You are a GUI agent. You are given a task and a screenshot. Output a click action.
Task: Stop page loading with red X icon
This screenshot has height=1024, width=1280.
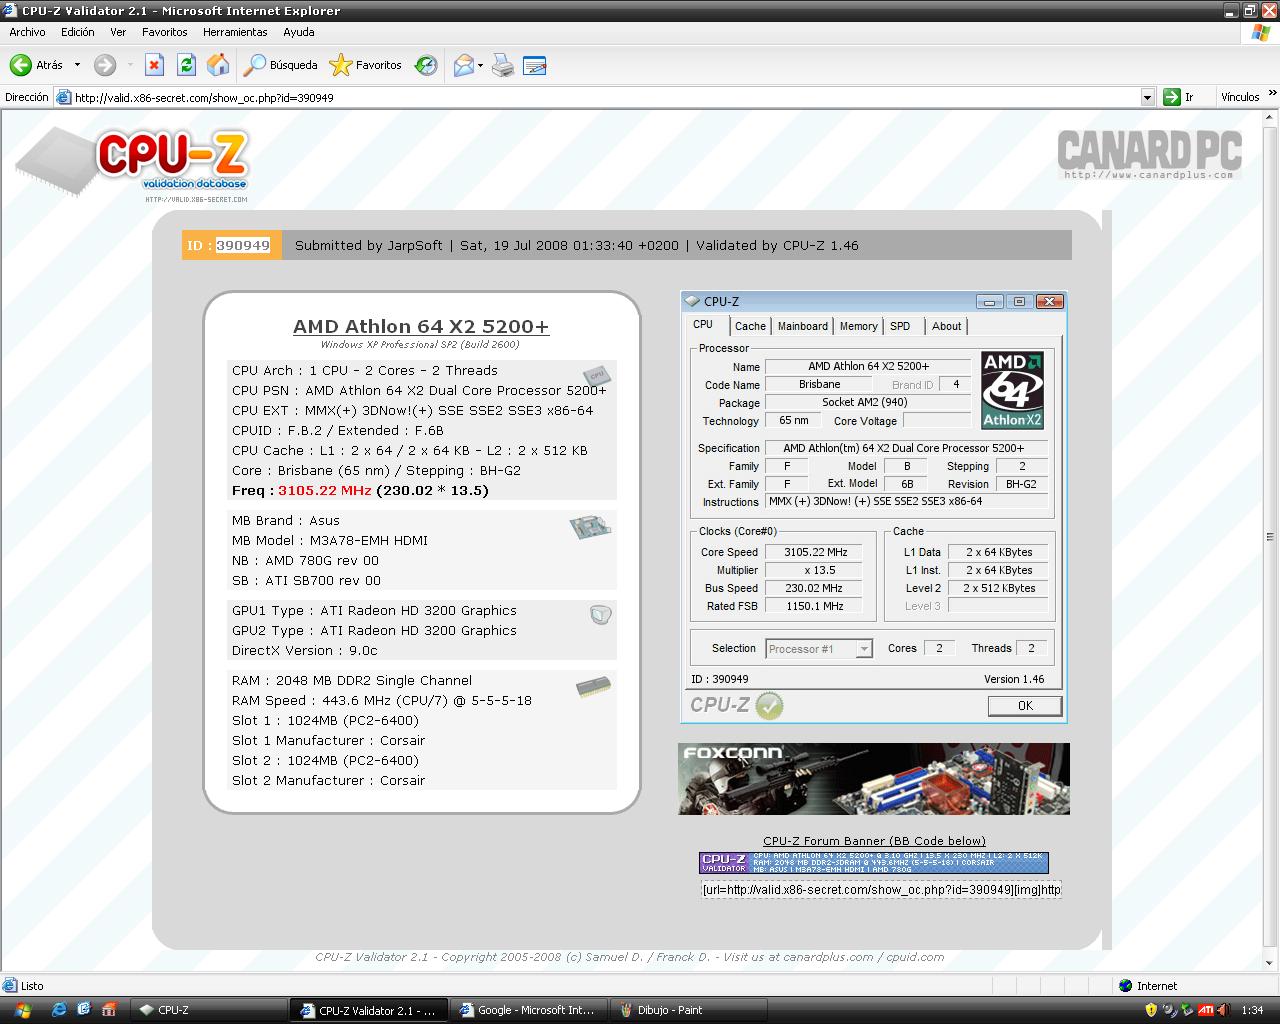154,65
